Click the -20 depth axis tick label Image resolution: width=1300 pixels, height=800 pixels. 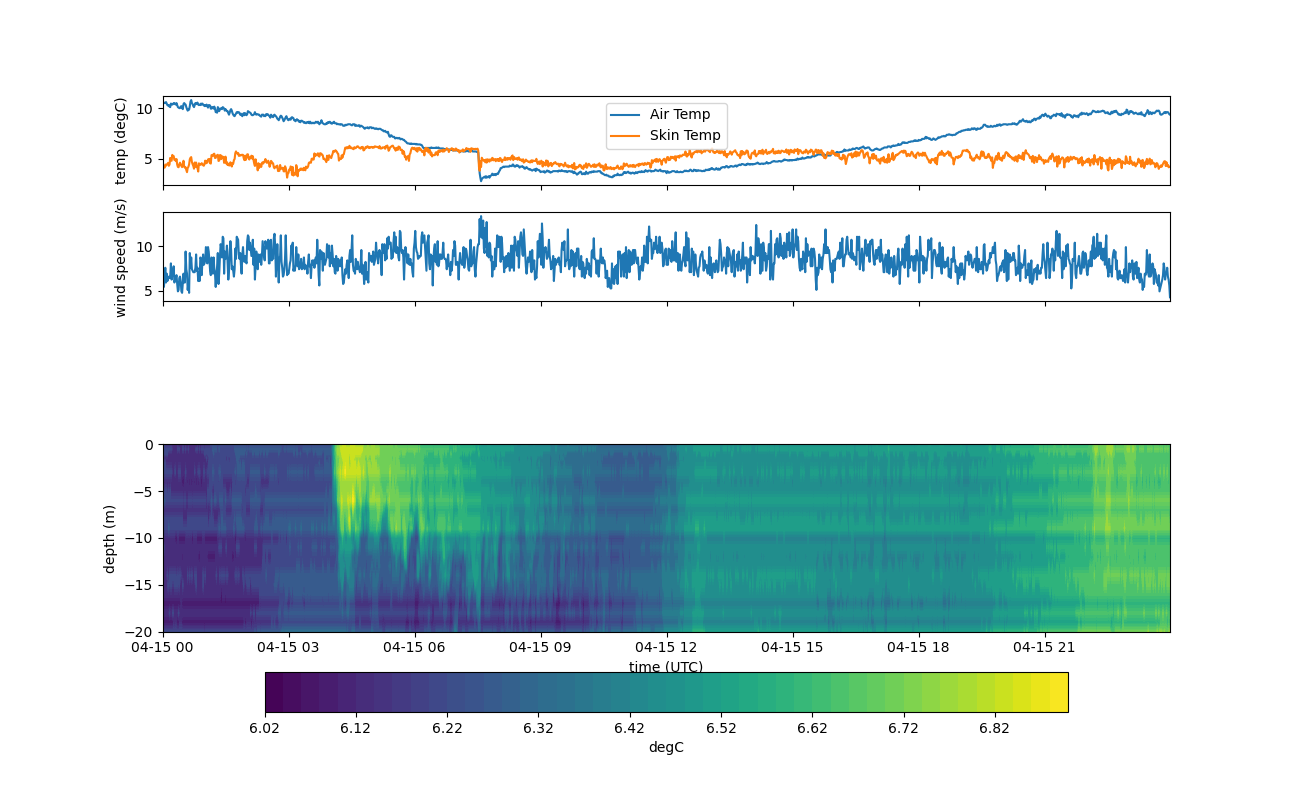click(139, 632)
